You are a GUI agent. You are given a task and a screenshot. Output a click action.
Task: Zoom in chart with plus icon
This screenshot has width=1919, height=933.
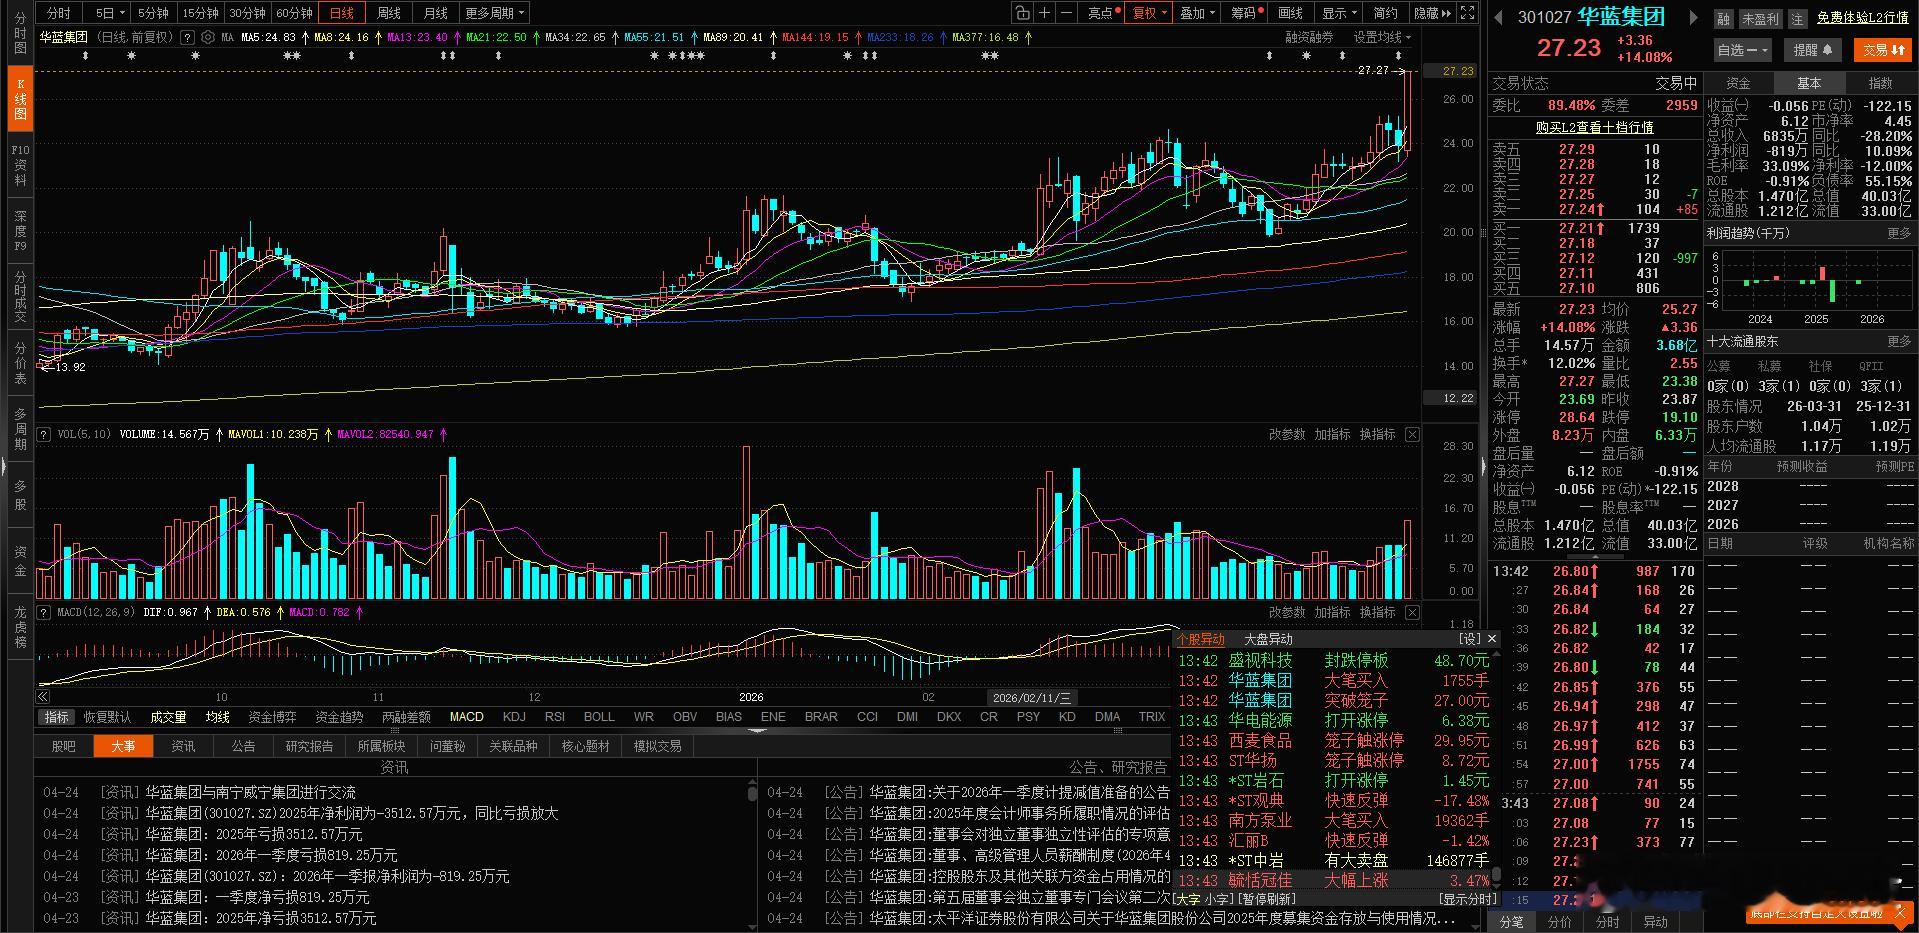point(1044,13)
